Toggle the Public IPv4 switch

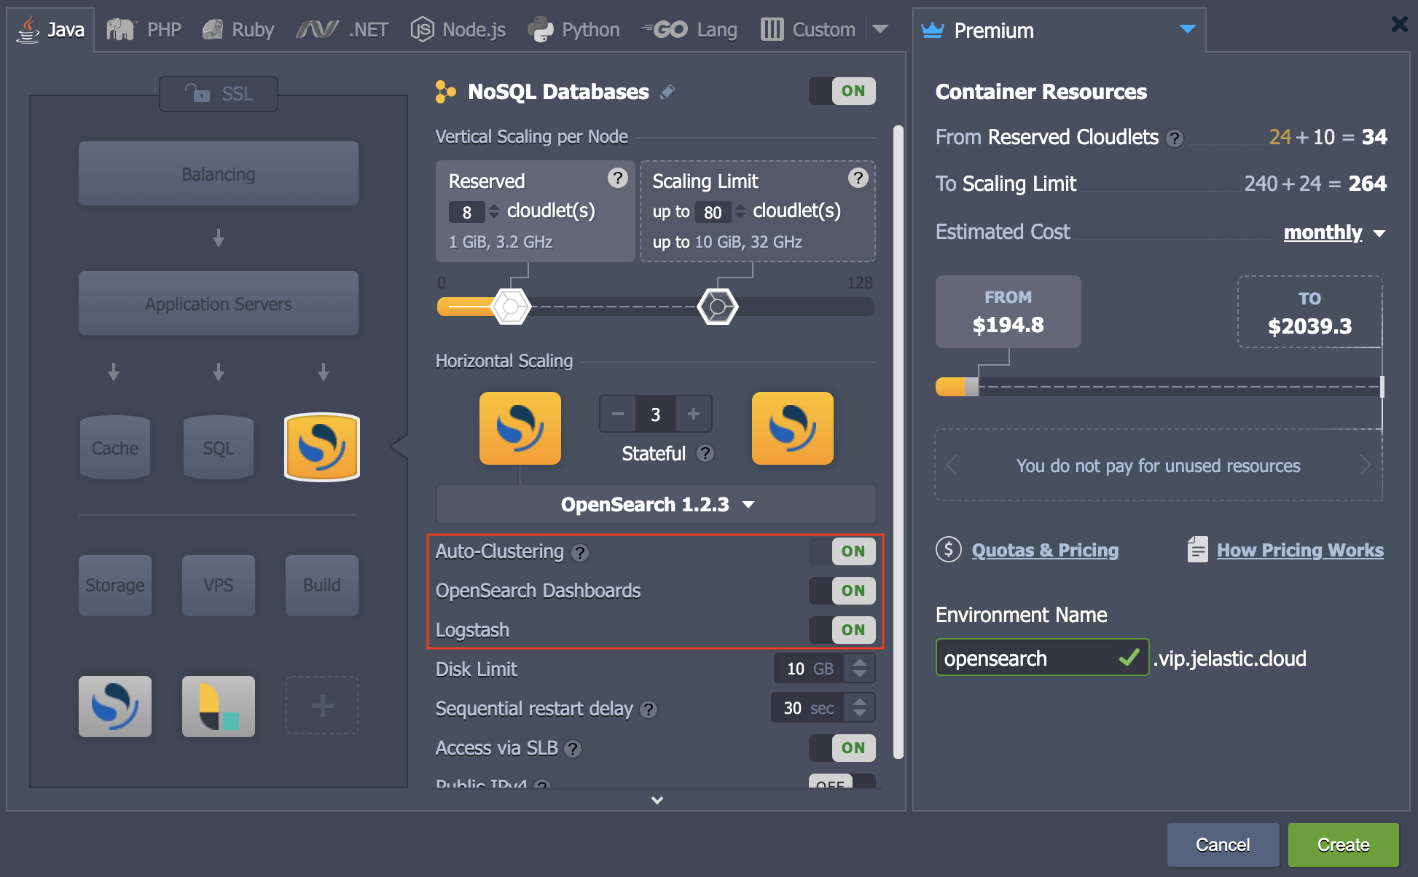click(842, 782)
